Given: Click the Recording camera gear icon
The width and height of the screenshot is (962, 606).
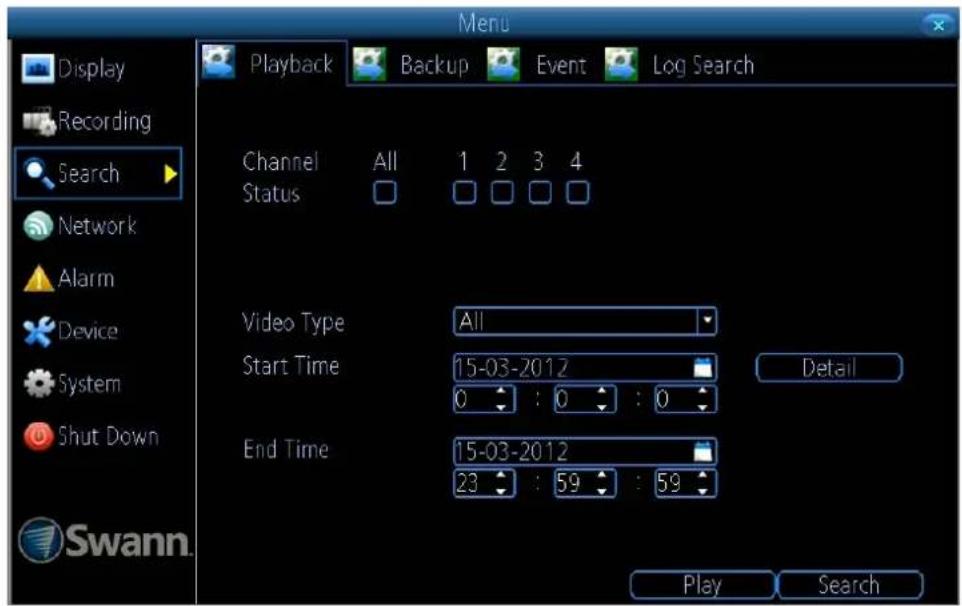Looking at the screenshot, I should pyautogui.click(x=39, y=121).
